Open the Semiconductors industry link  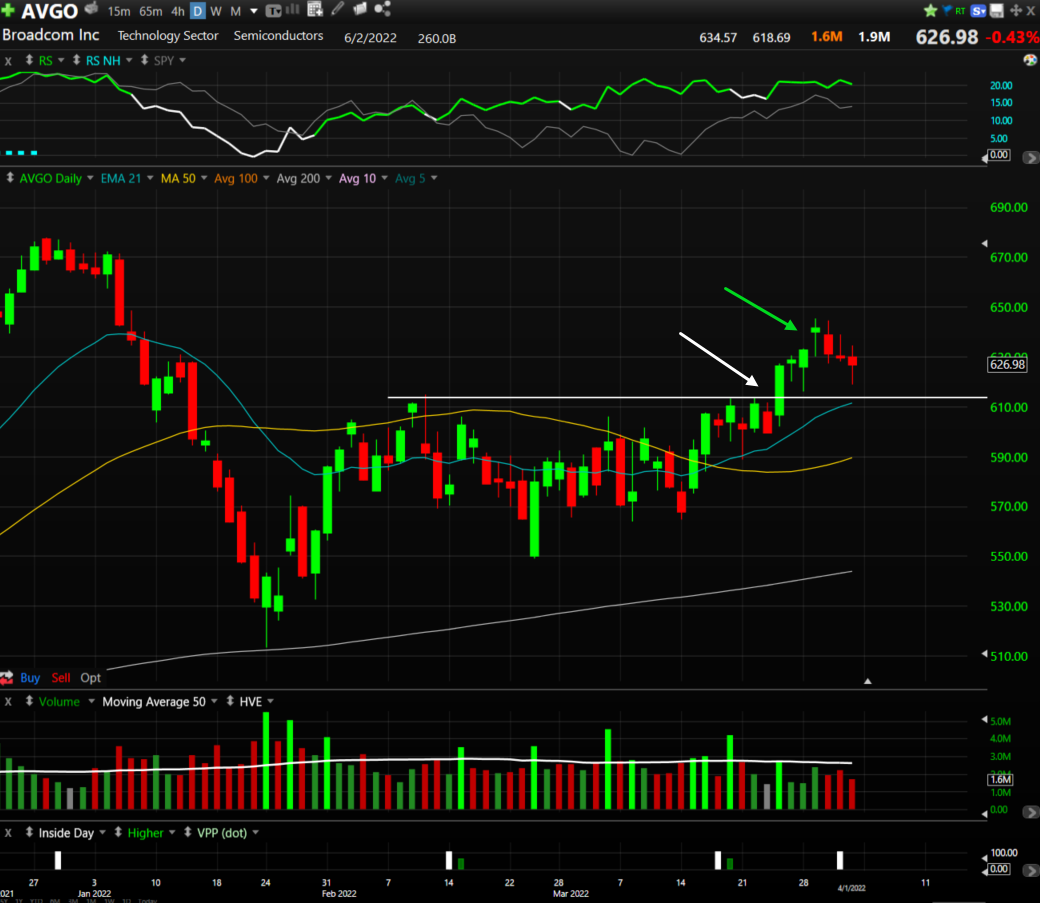(x=279, y=35)
